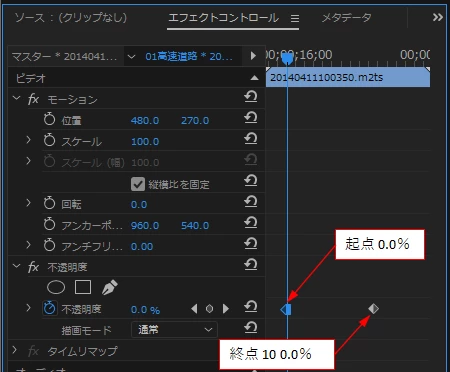Edit 回転 value 0.0
Viewport: 450px width, 372px height.
pos(139,204)
